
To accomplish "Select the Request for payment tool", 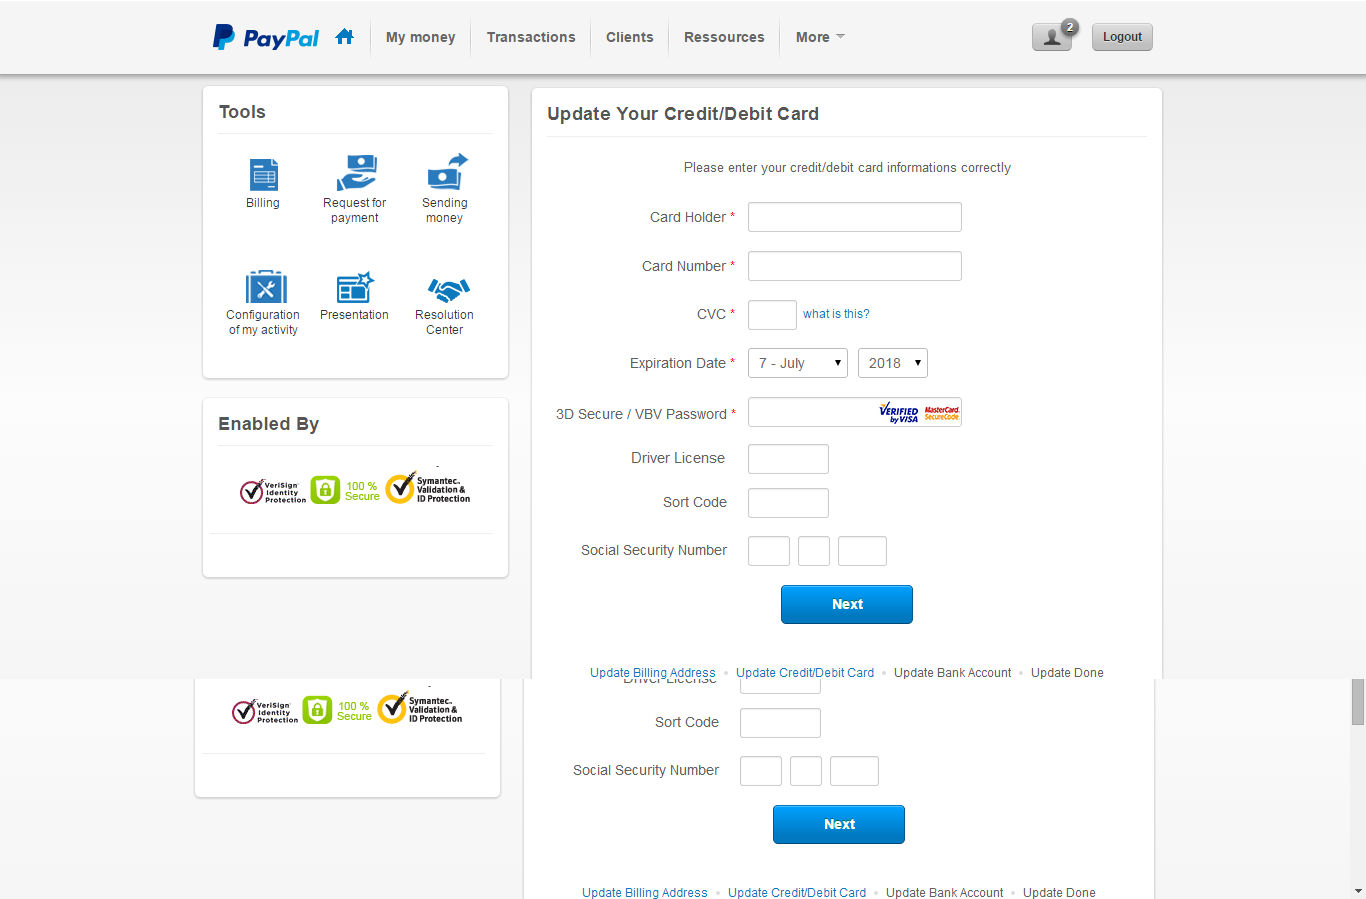I will coord(355,190).
